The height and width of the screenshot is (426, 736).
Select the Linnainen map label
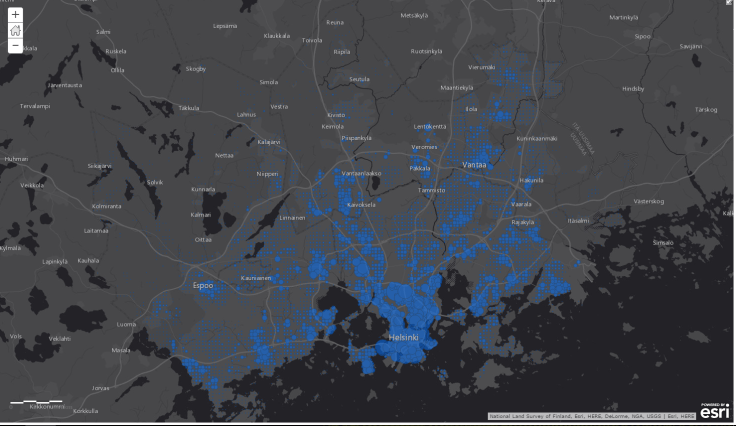tap(292, 217)
